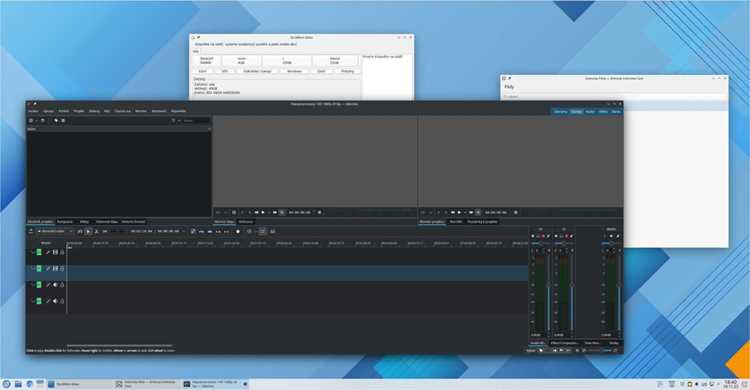The height and width of the screenshot is (390, 750).
Task: Click the funnel filter icon in project bin
Action: coord(174,121)
